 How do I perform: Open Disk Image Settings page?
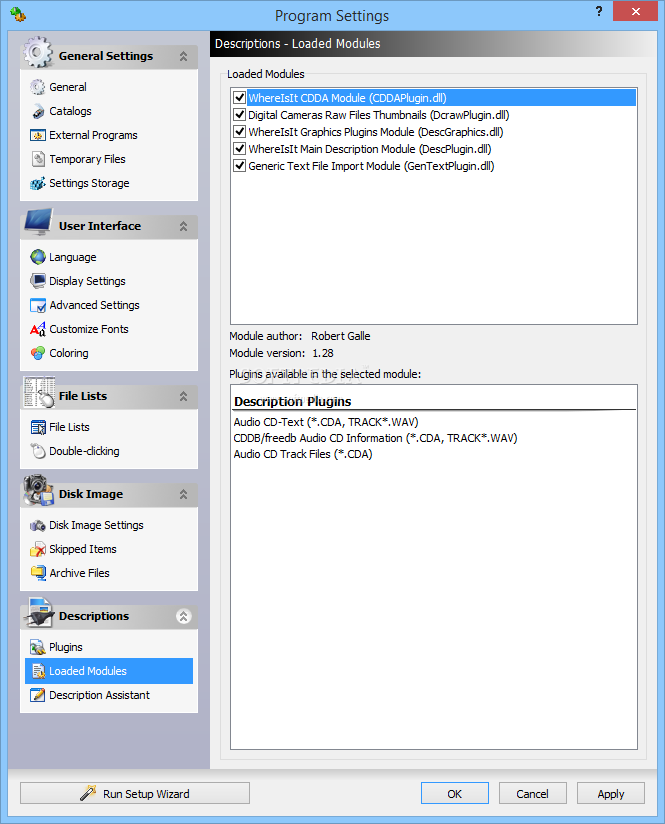coord(96,525)
